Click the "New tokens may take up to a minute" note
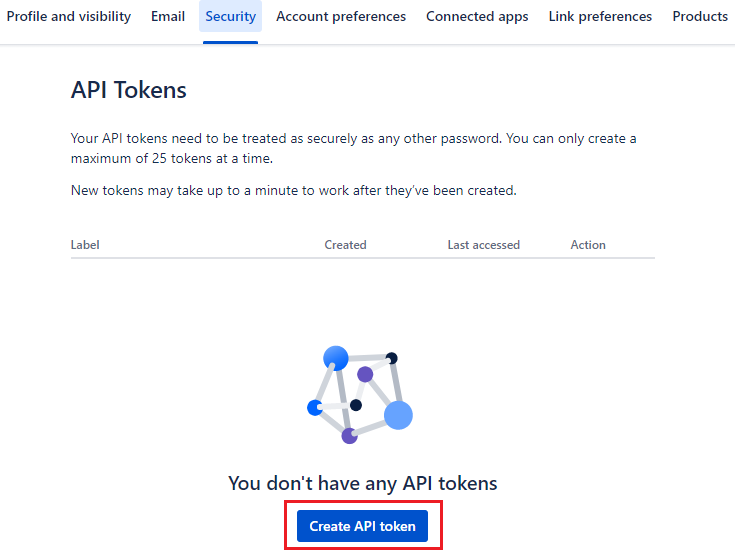 (293, 190)
